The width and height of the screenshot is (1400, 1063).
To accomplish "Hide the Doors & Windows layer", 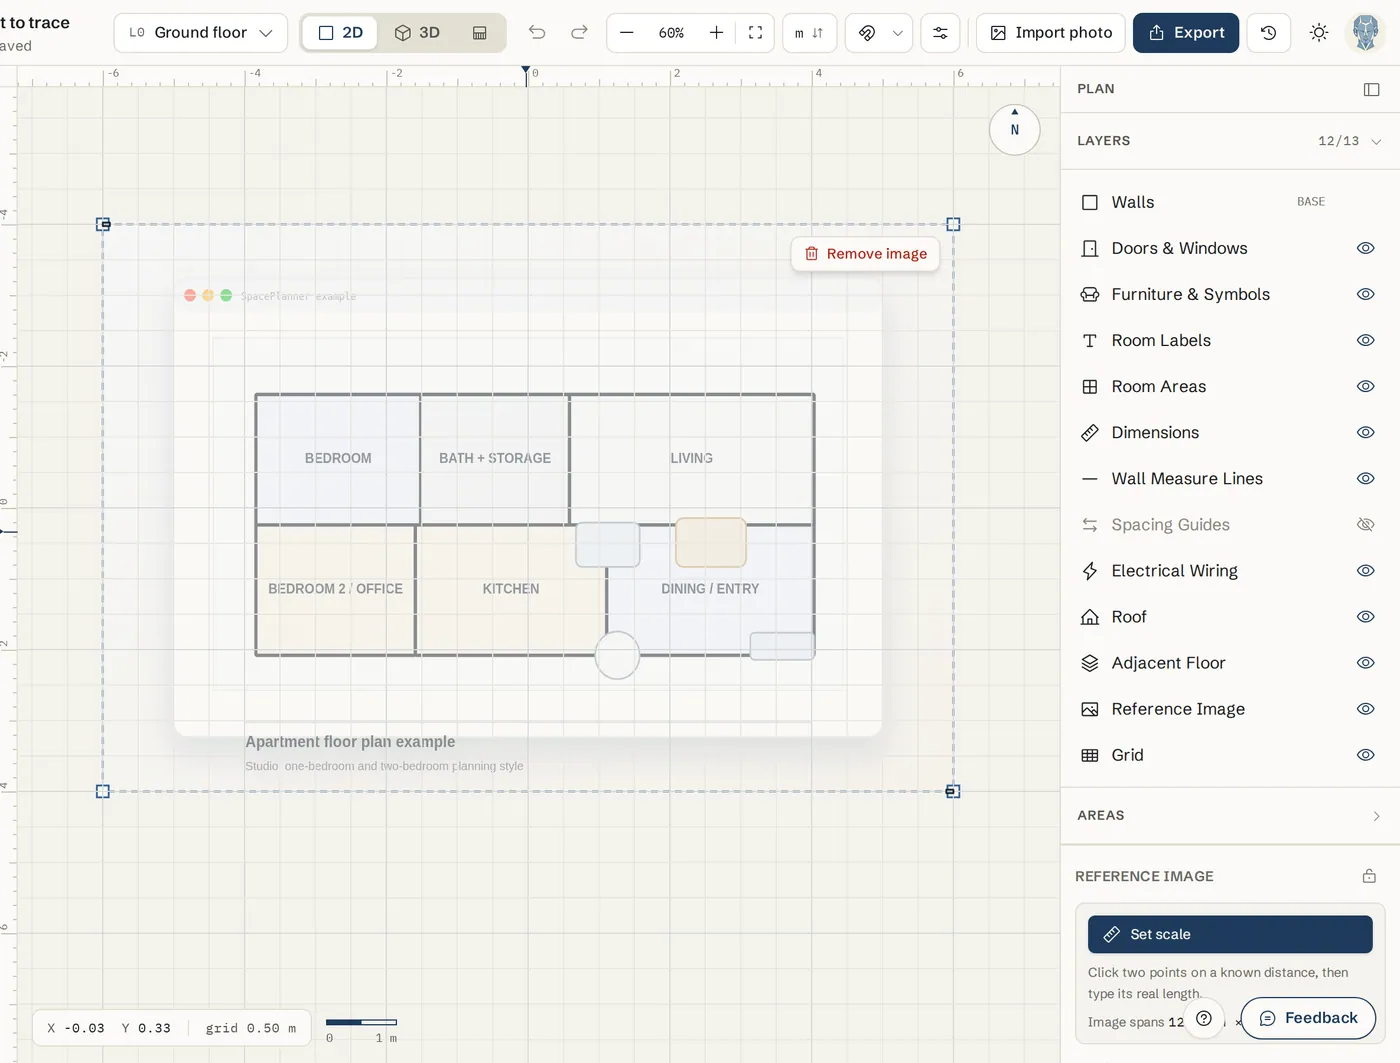I will click(1365, 248).
